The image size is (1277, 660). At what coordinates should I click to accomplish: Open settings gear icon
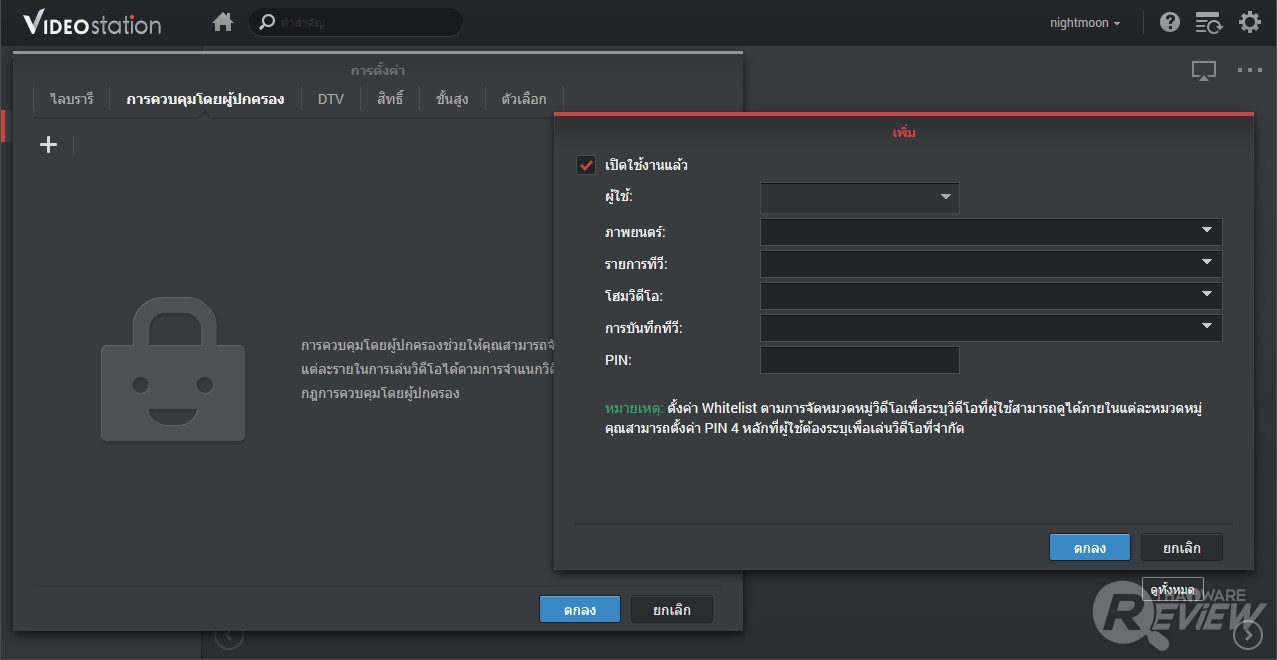coord(1250,22)
